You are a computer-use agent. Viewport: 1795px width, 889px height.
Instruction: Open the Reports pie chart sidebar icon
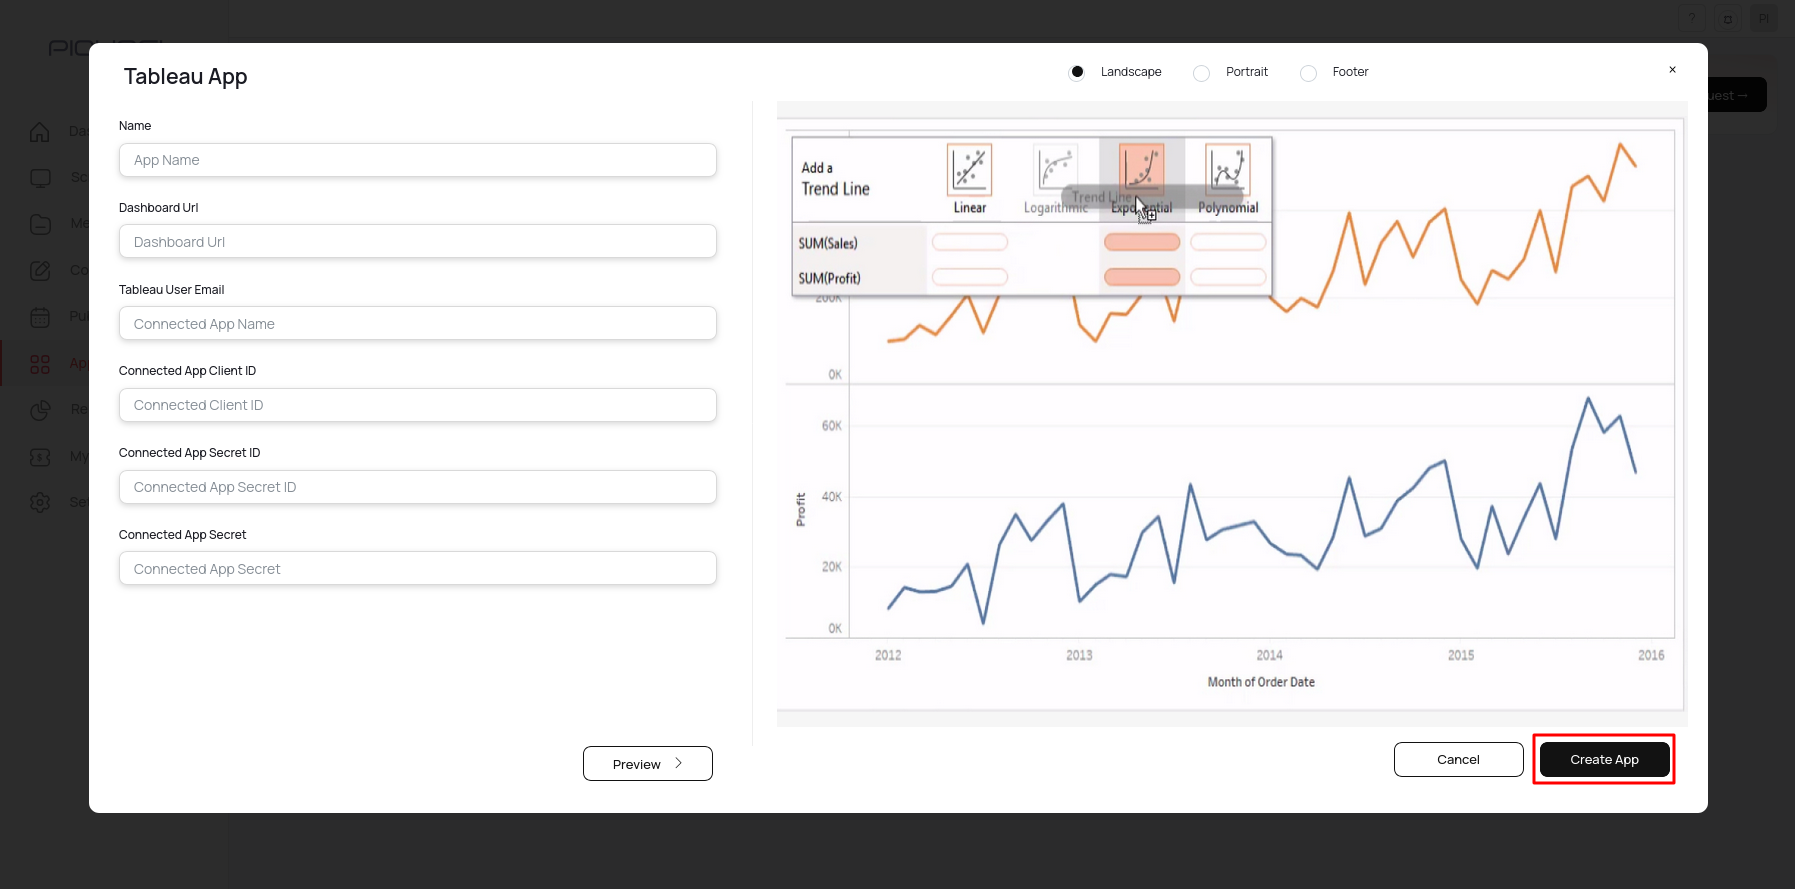40,410
